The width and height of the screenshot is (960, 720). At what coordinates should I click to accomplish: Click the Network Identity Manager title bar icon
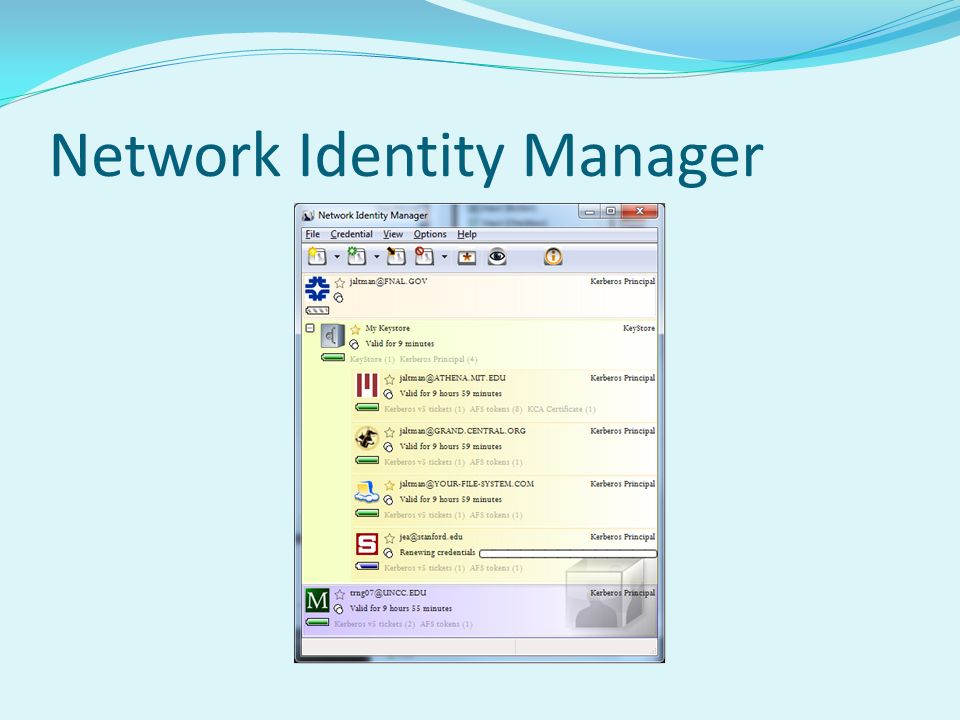click(308, 216)
